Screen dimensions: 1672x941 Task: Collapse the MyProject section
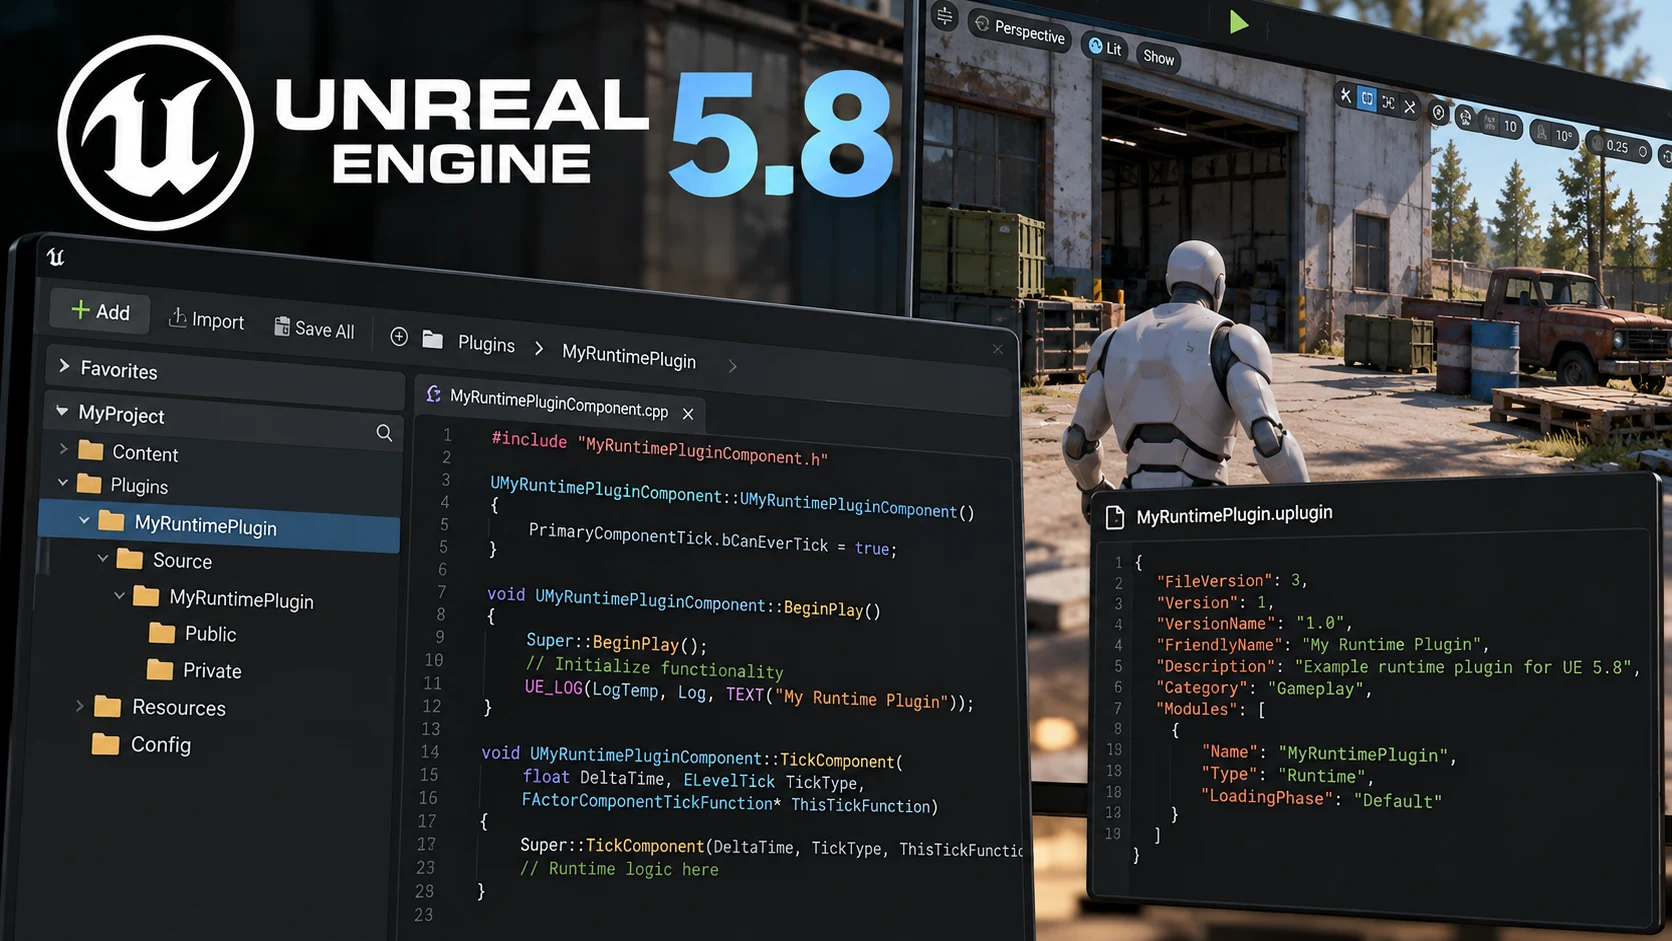pos(62,411)
